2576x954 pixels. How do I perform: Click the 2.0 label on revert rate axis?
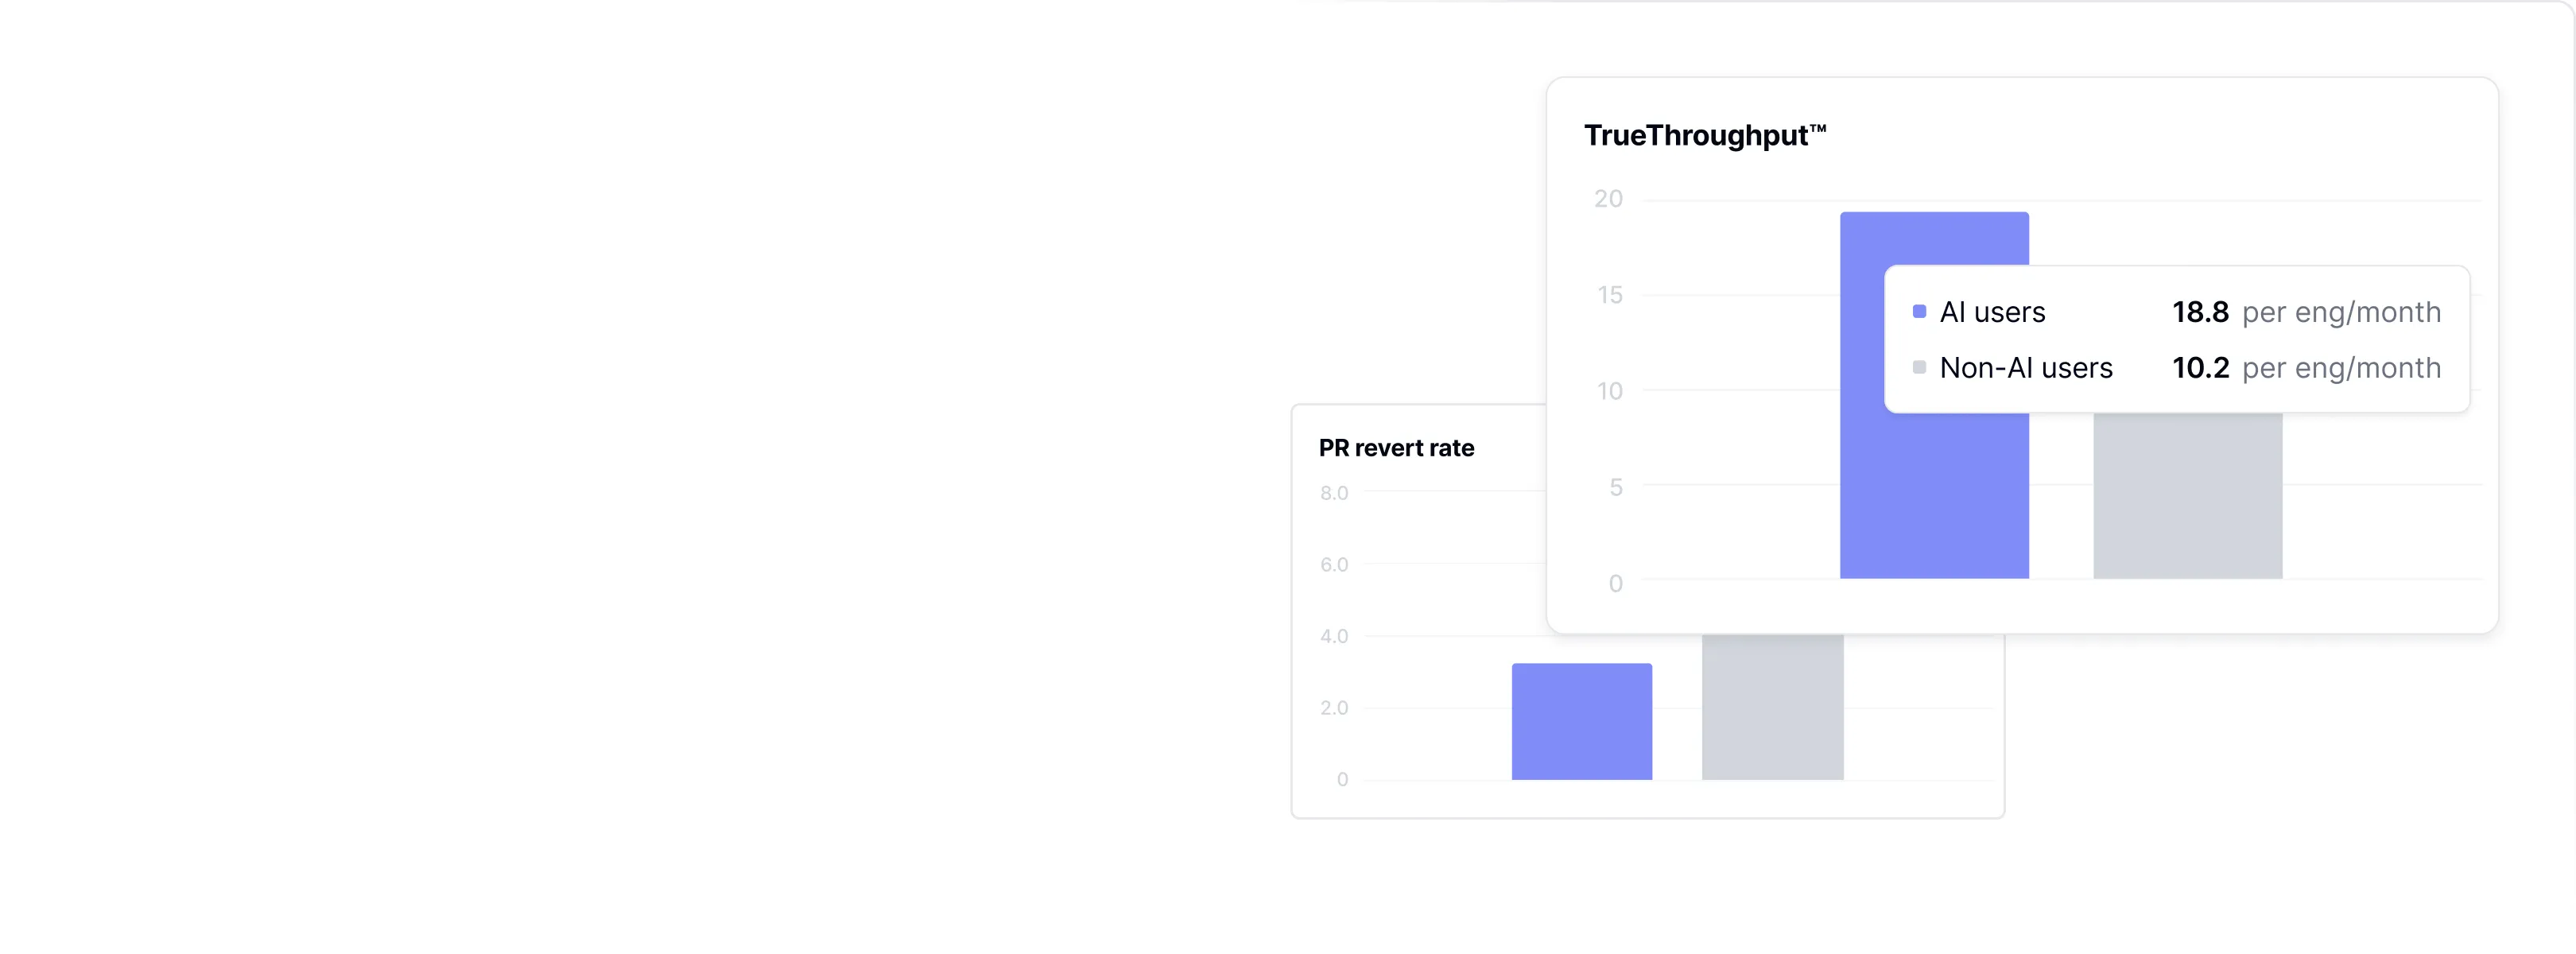point(1334,708)
